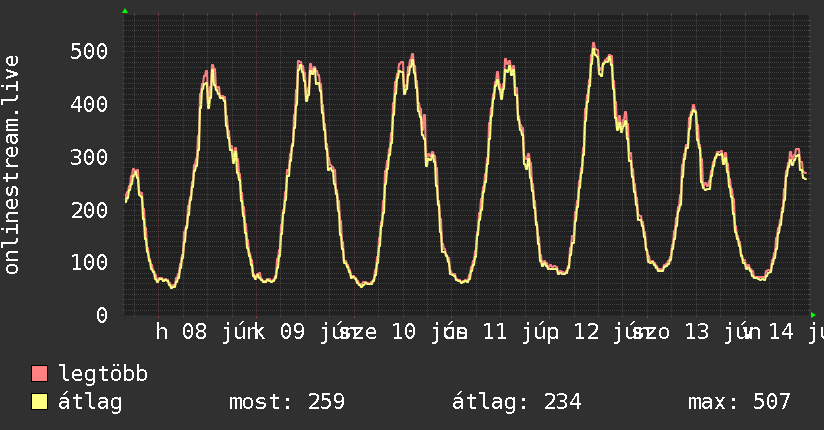This screenshot has width=824, height=430.
Task: Click the y-axis label 100
Action: coord(89,262)
